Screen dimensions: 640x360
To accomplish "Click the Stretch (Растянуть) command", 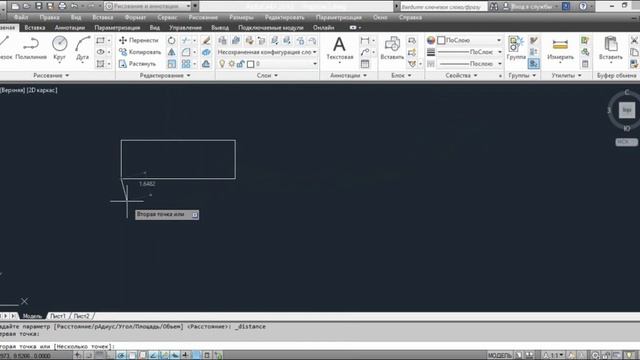I will (x=137, y=64).
